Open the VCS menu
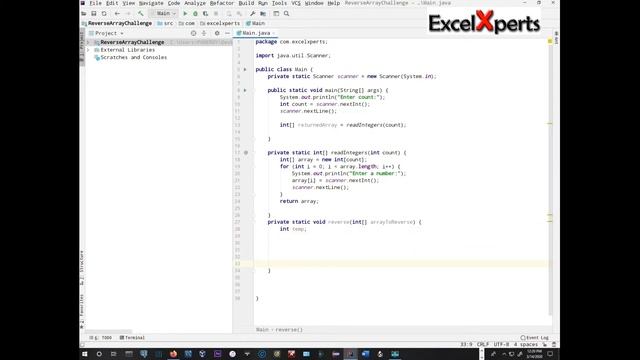This screenshot has height=360, width=640. (296, 3)
